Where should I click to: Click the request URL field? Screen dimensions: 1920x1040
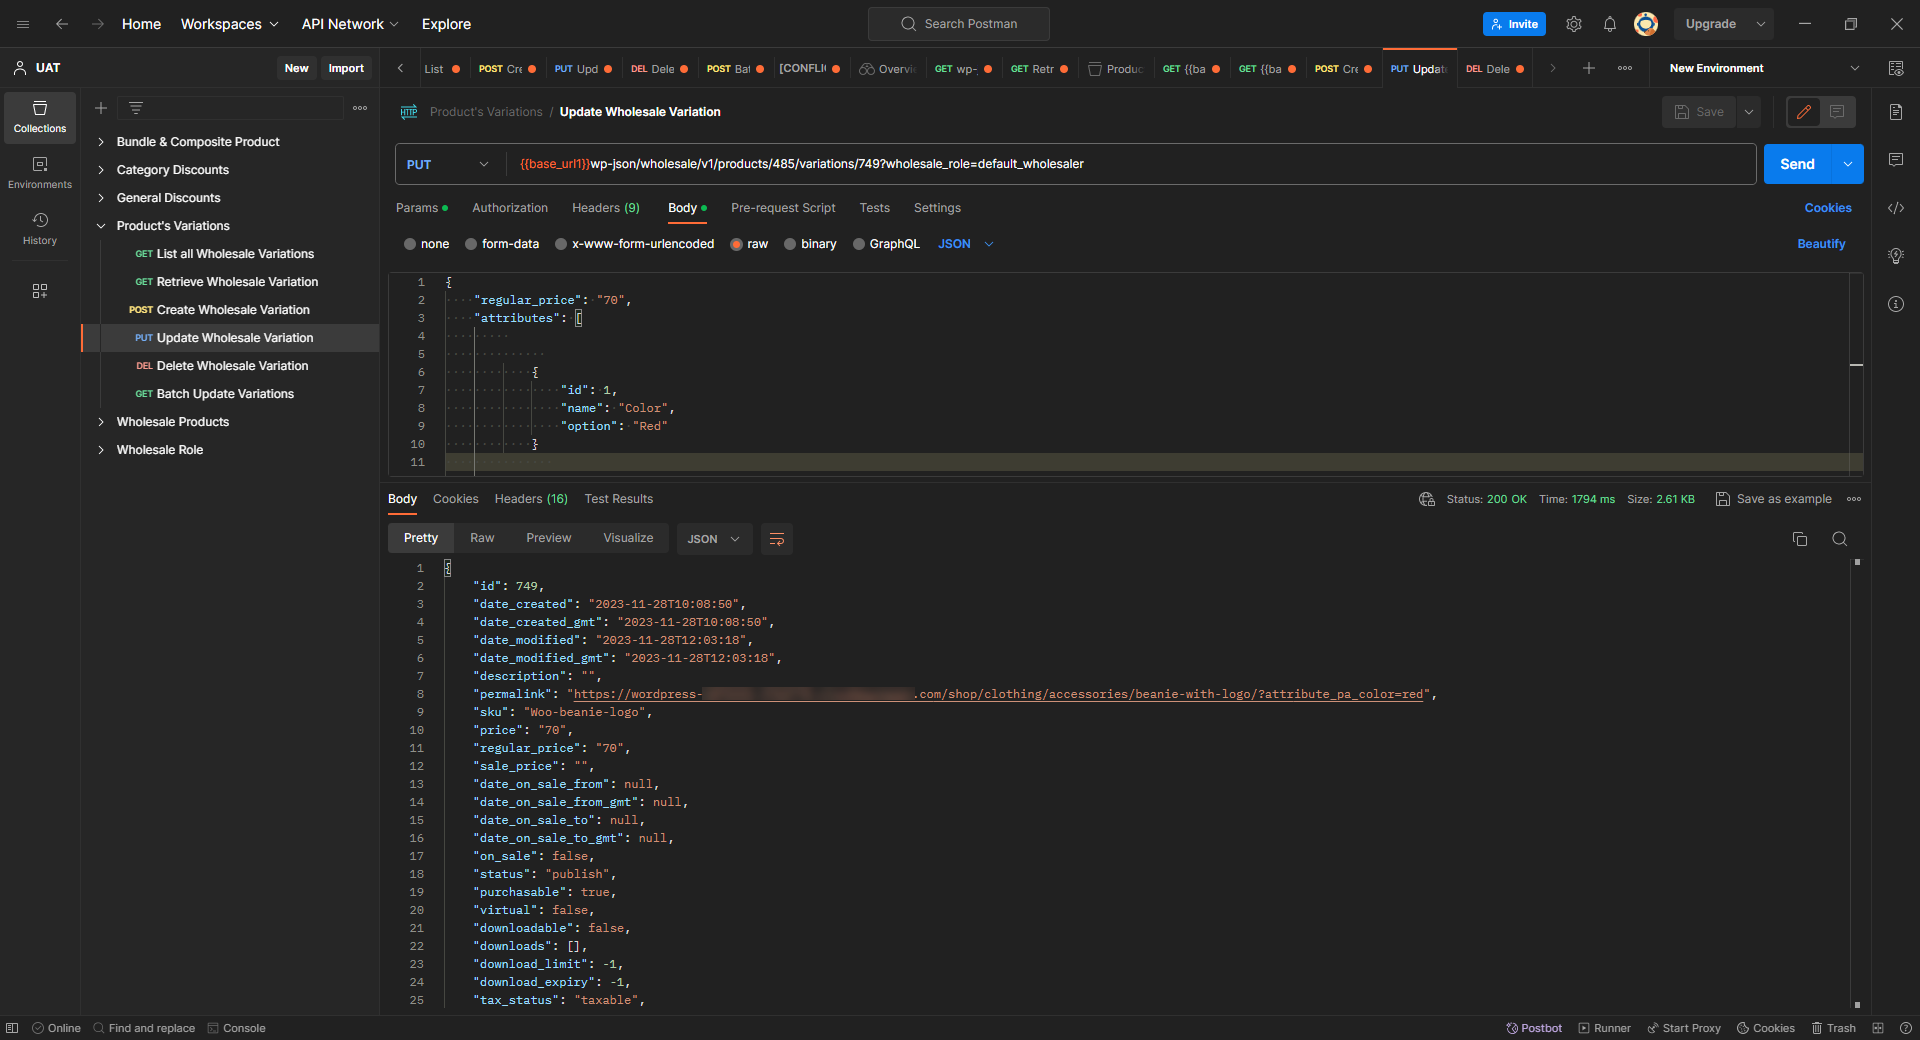point(1131,164)
